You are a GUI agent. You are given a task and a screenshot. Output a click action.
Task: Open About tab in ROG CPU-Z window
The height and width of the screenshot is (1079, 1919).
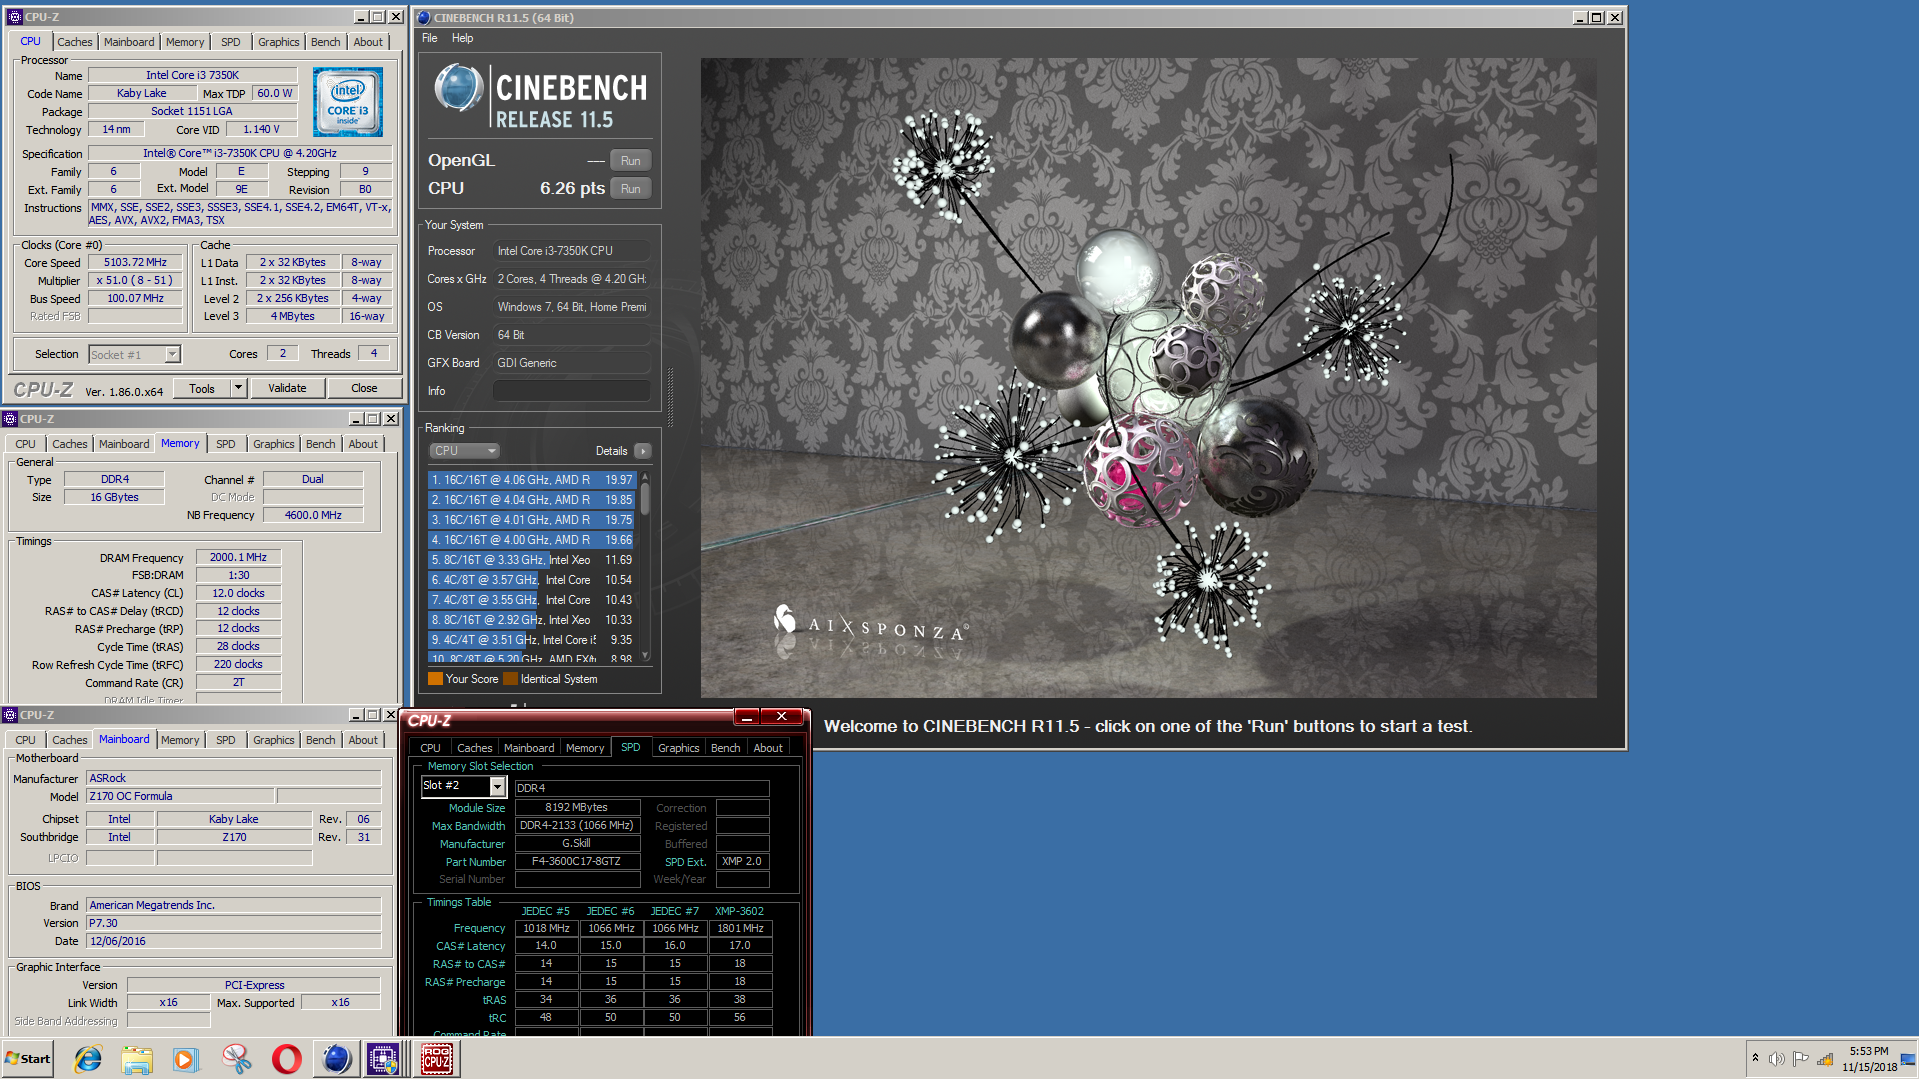tap(768, 748)
